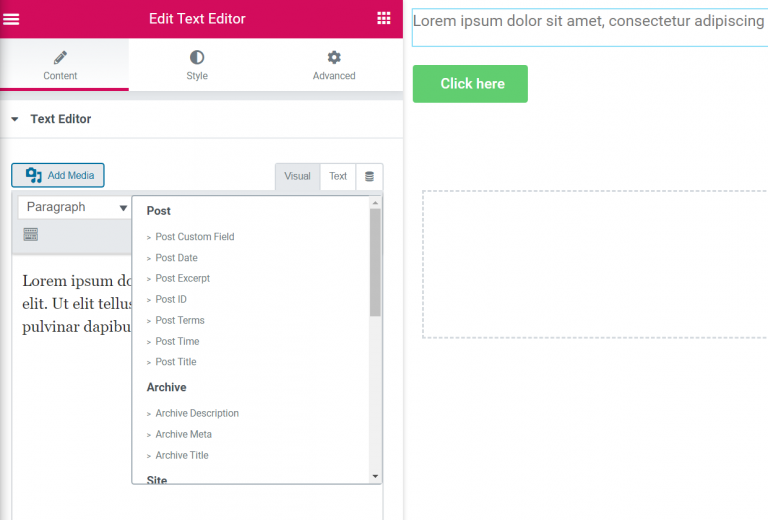
Task: Select Archive Title dynamic tag
Action: (181, 455)
